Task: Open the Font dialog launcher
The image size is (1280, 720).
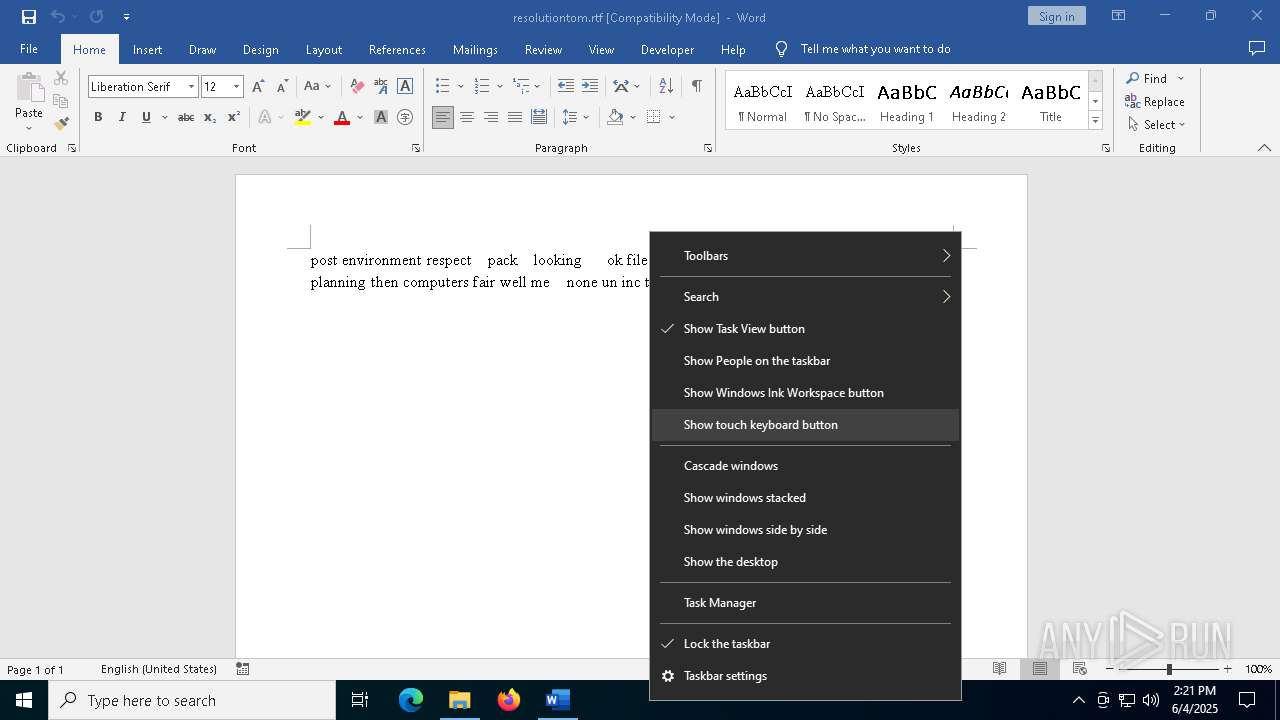Action: click(416, 148)
